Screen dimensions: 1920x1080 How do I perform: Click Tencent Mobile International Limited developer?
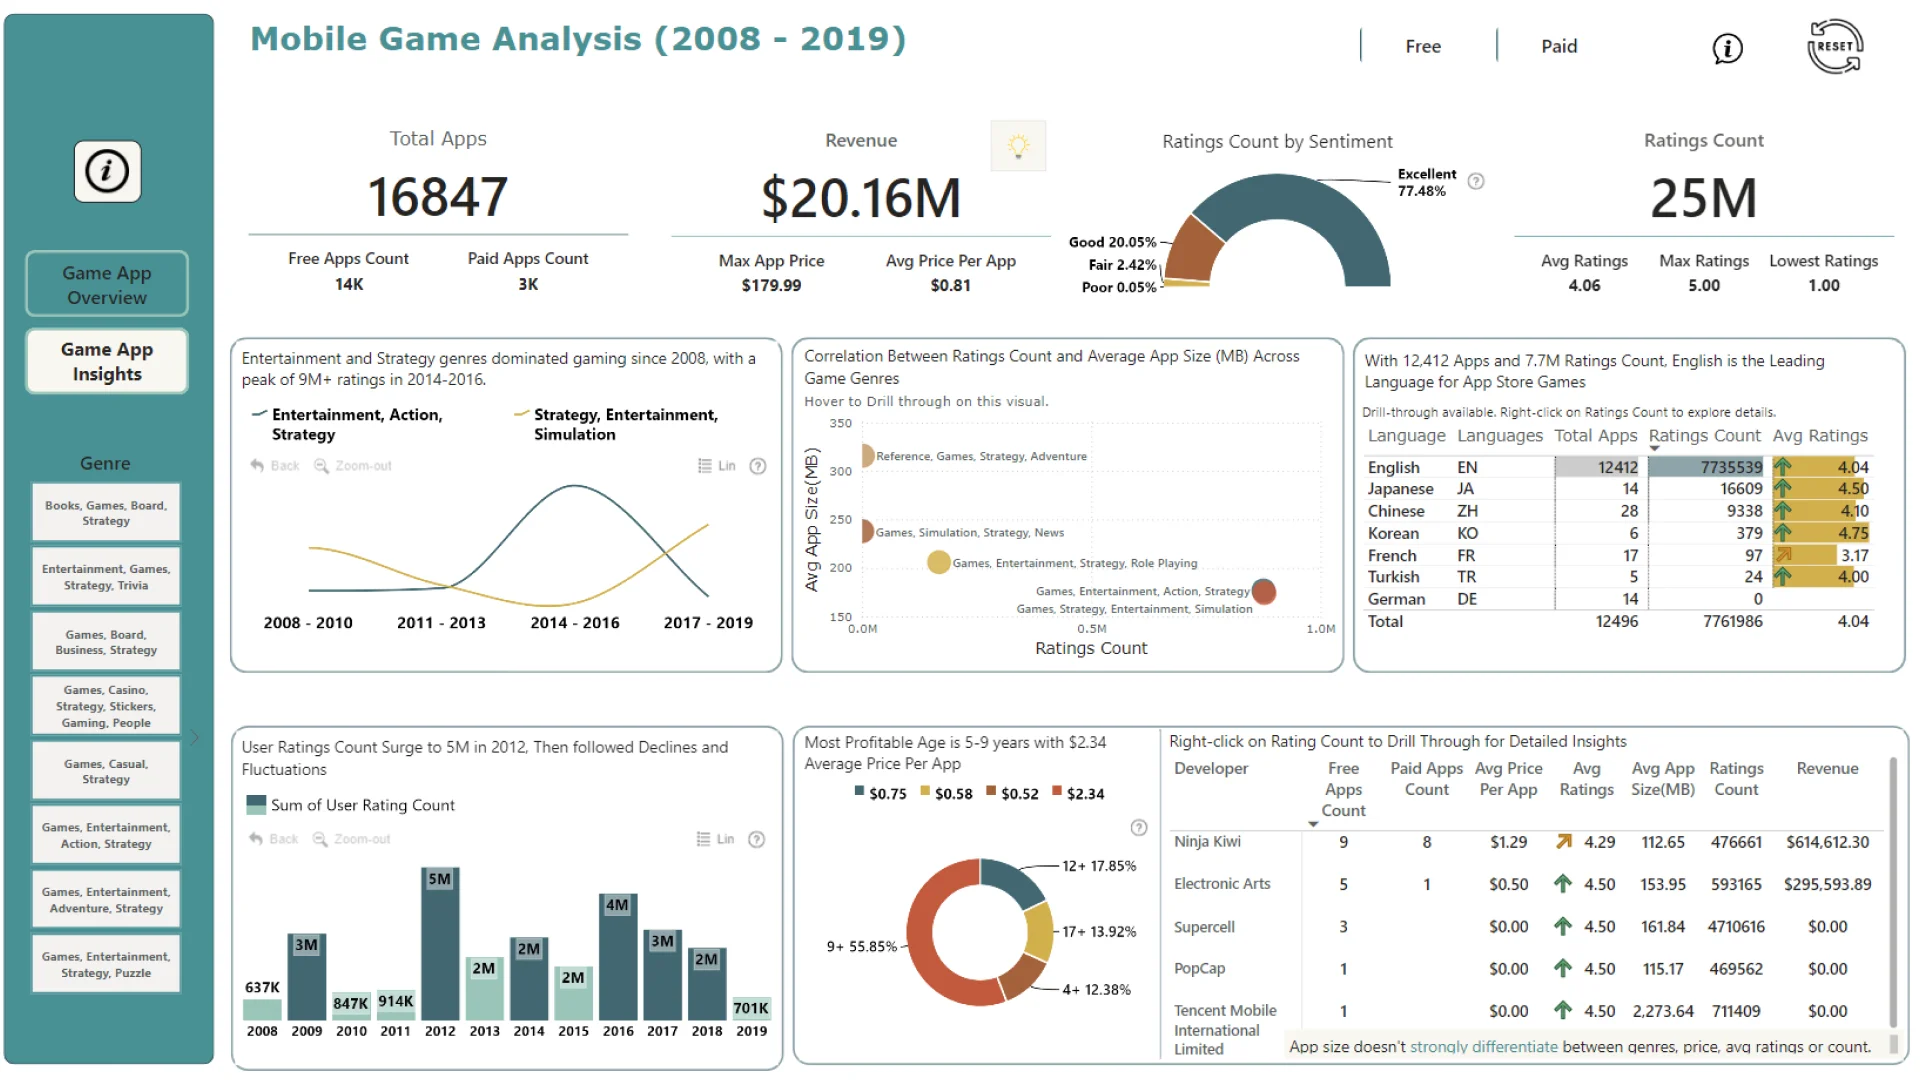click(x=1225, y=1029)
